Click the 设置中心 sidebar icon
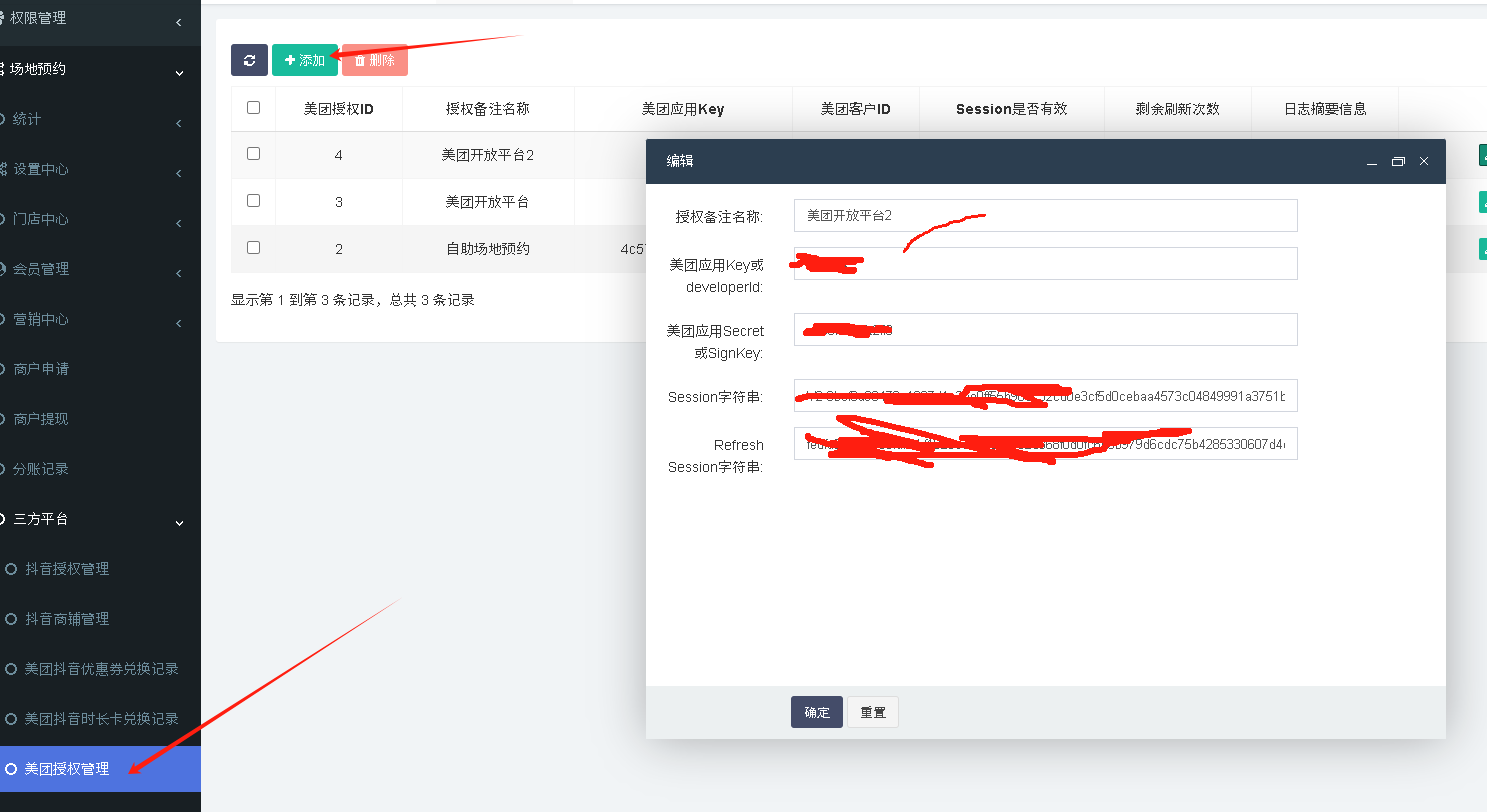 (x=3, y=169)
